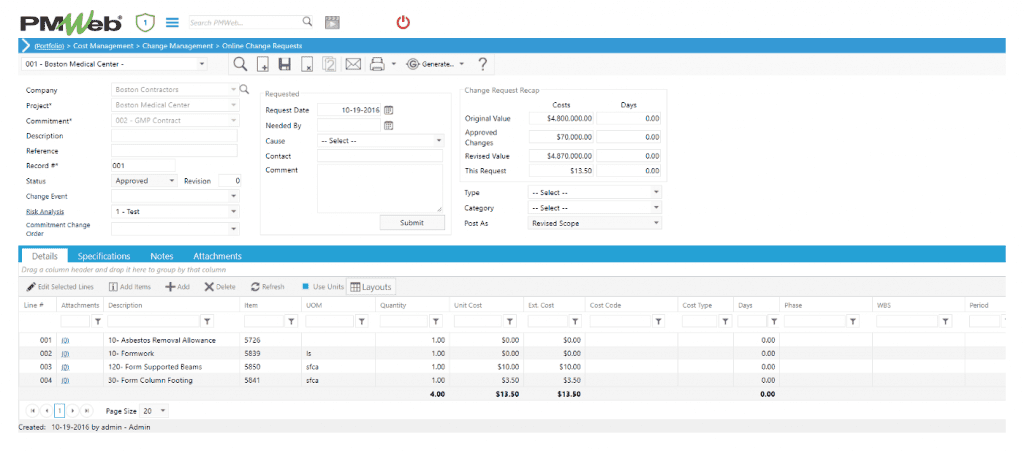This screenshot has height=453, width=1024.
Task: Click the red power logout icon
Action: [x=404, y=22]
